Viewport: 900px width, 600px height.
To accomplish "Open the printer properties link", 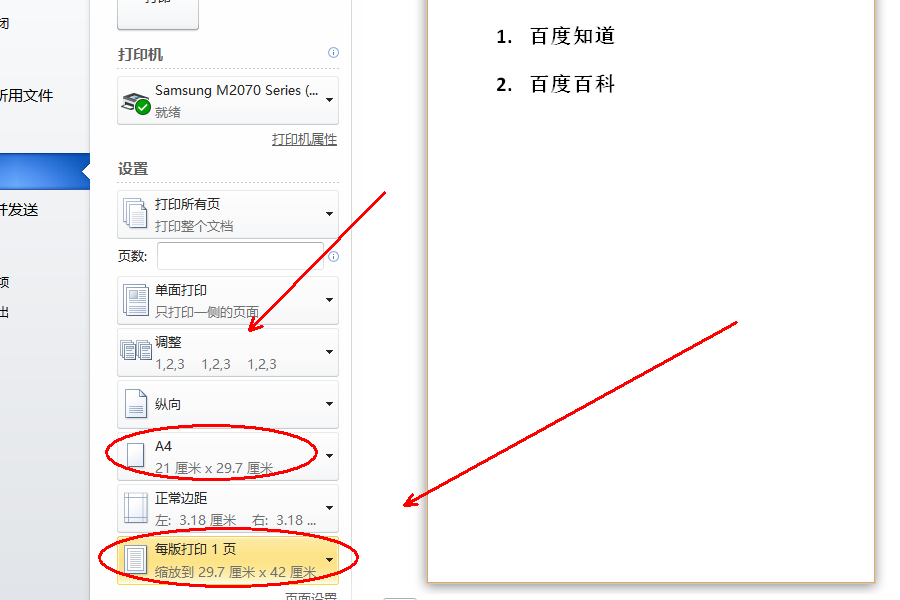I will pos(304,139).
